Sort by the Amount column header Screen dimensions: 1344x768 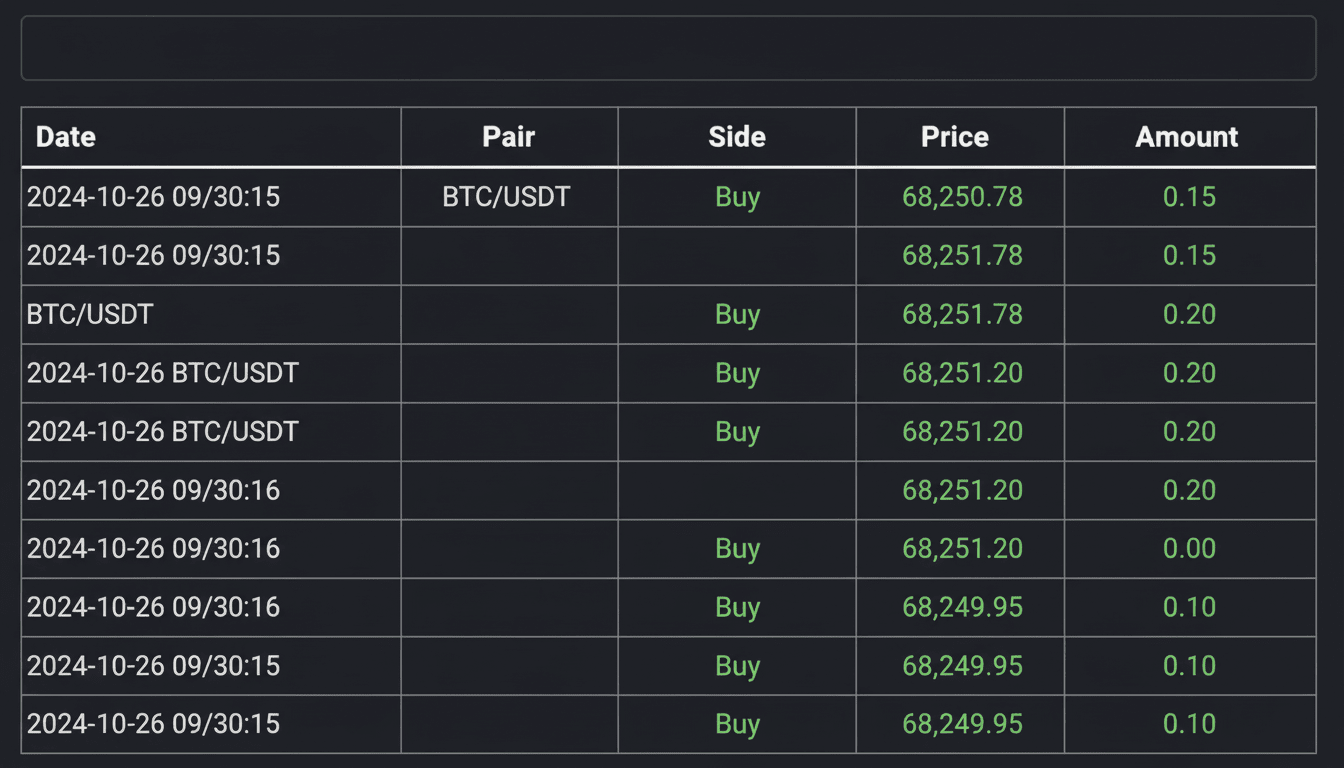coord(1187,137)
